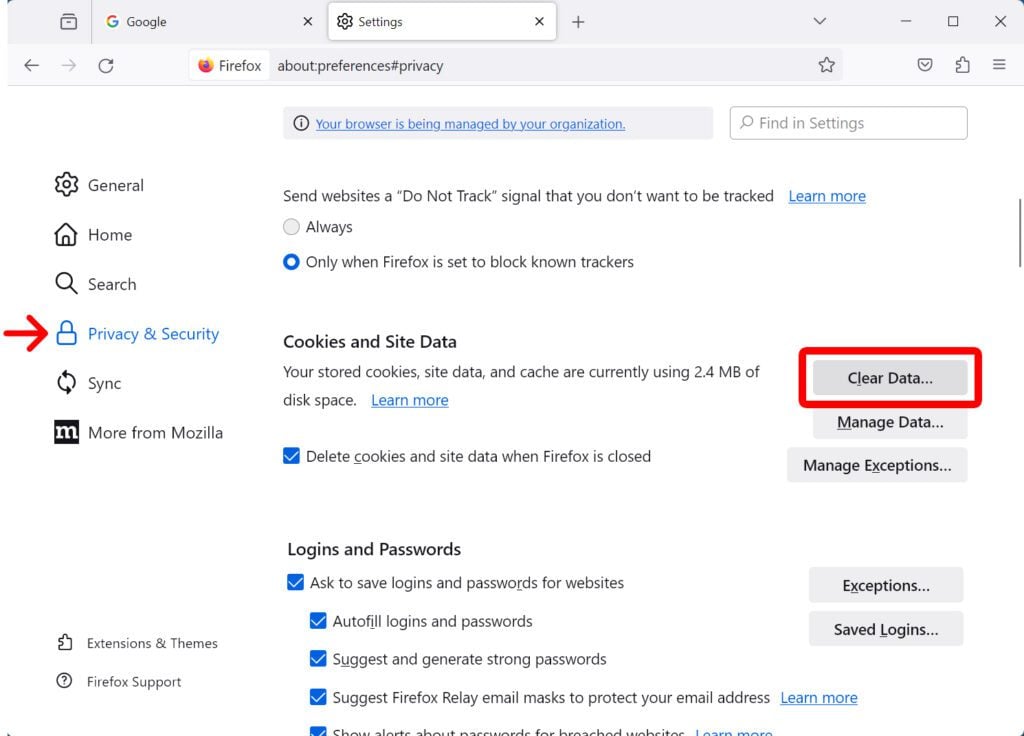Screen dimensions: 1024x736
Task: Select the Search settings section
Action: [x=111, y=284]
